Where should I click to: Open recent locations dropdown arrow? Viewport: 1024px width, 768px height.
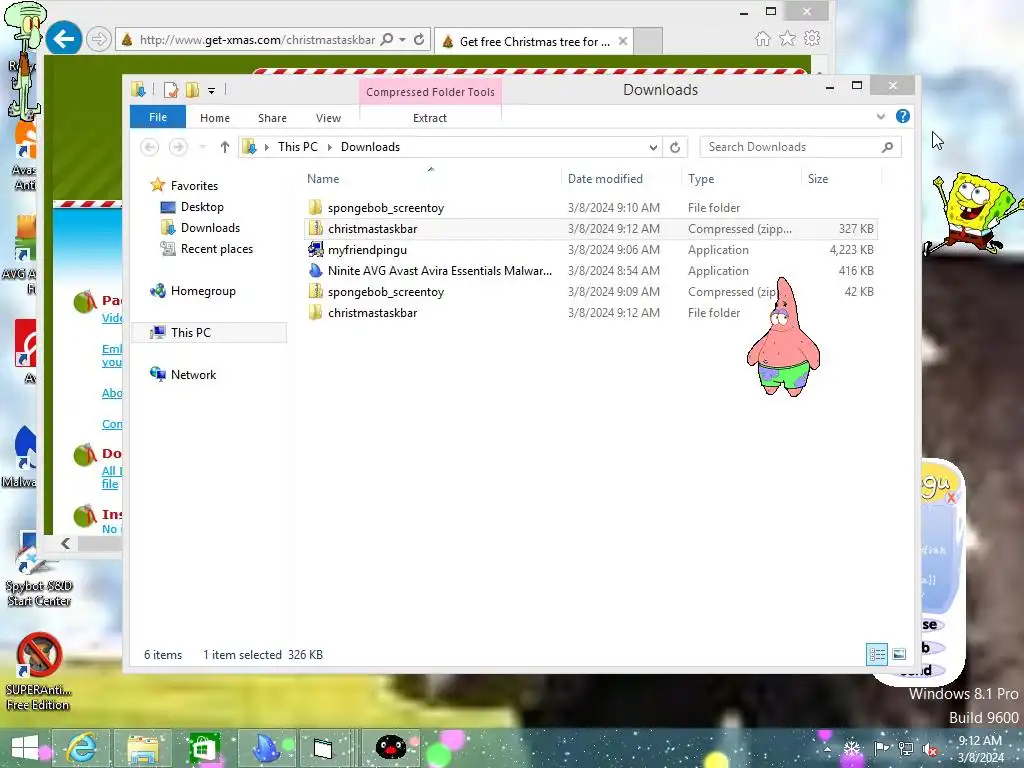202,148
